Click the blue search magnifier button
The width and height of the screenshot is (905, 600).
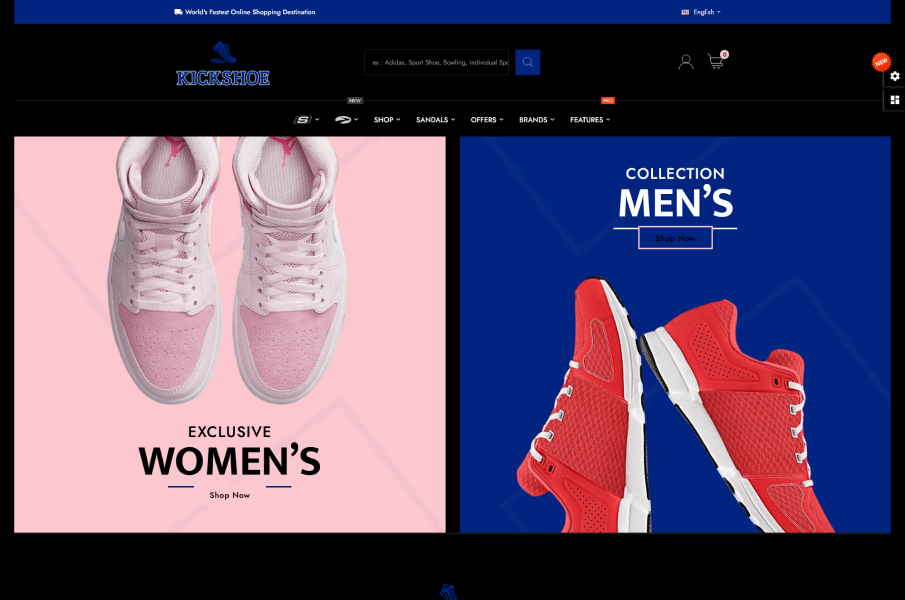pos(527,62)
